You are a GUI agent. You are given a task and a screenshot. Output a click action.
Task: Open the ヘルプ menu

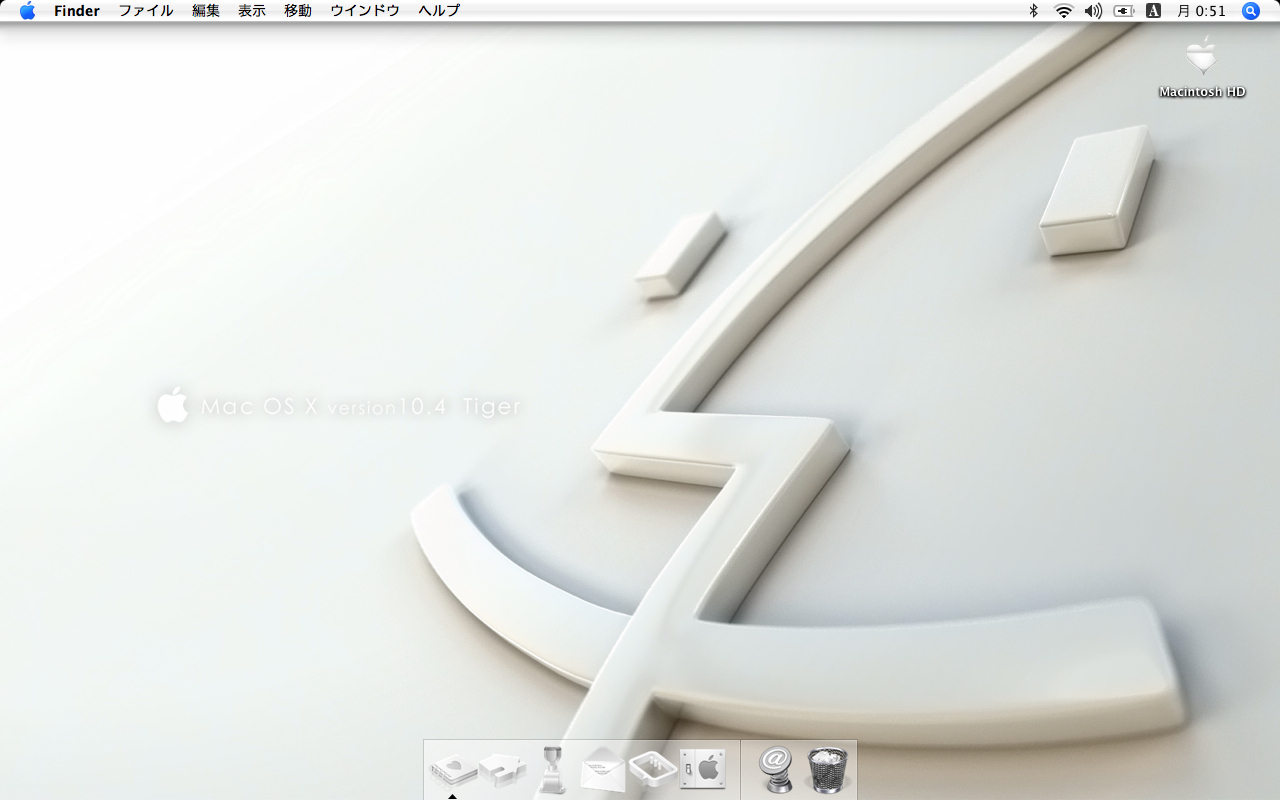(x=439, y=11)
